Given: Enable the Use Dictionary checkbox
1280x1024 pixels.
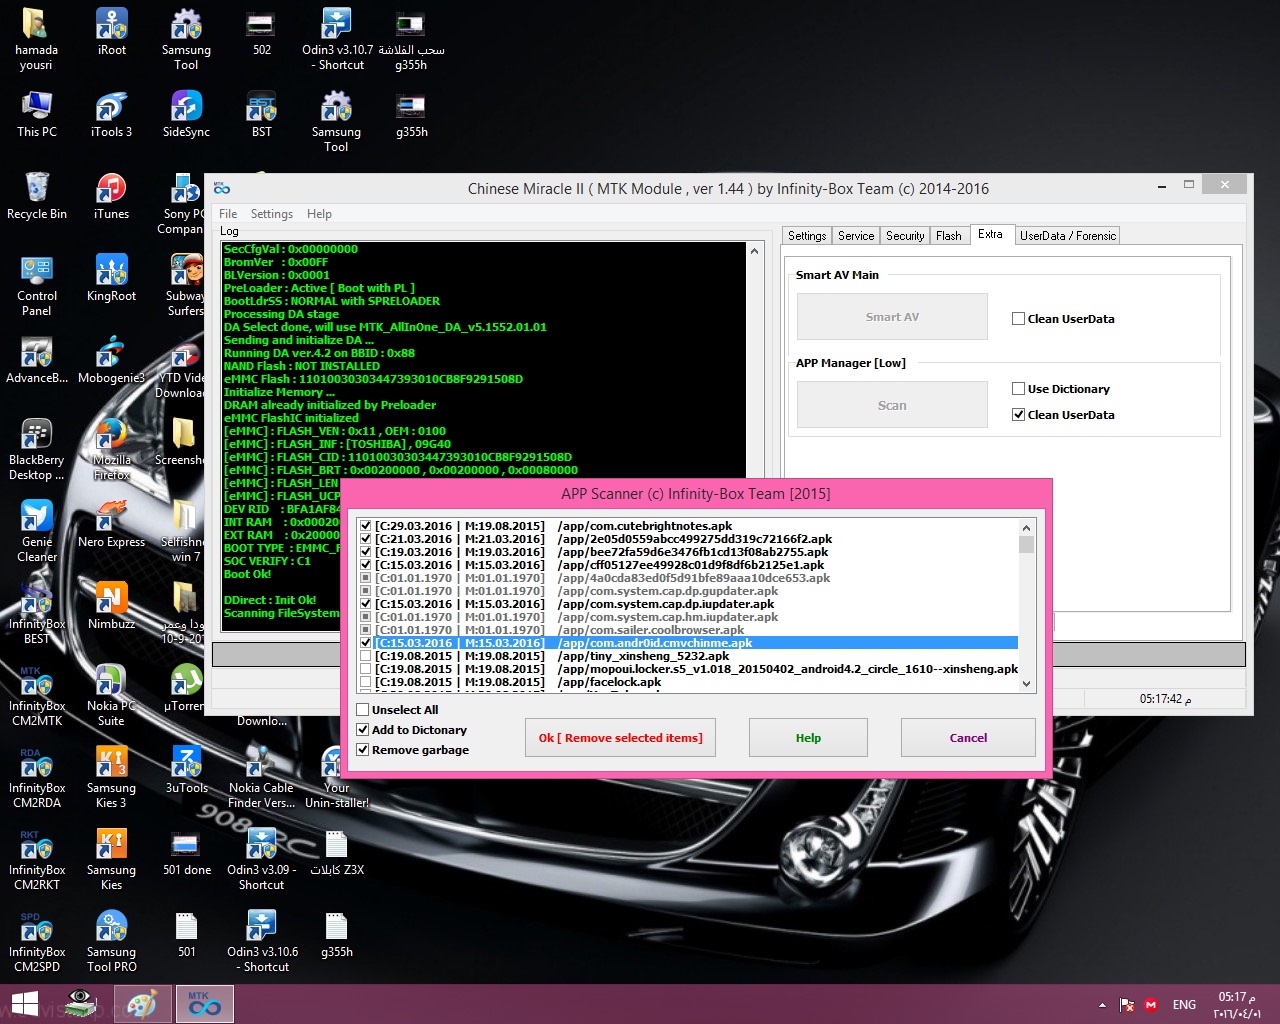Looking at the screenshot, I should click(x=1018, y=389).
